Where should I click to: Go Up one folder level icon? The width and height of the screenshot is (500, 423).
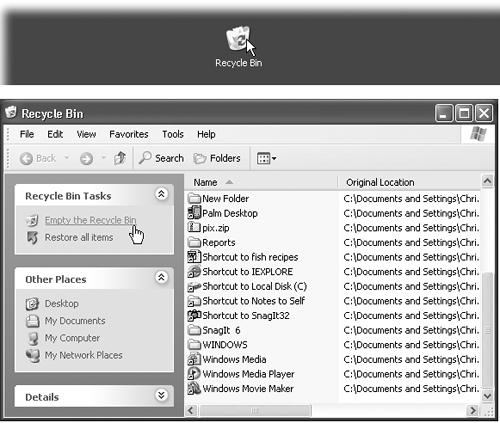[x=120, y=158]
